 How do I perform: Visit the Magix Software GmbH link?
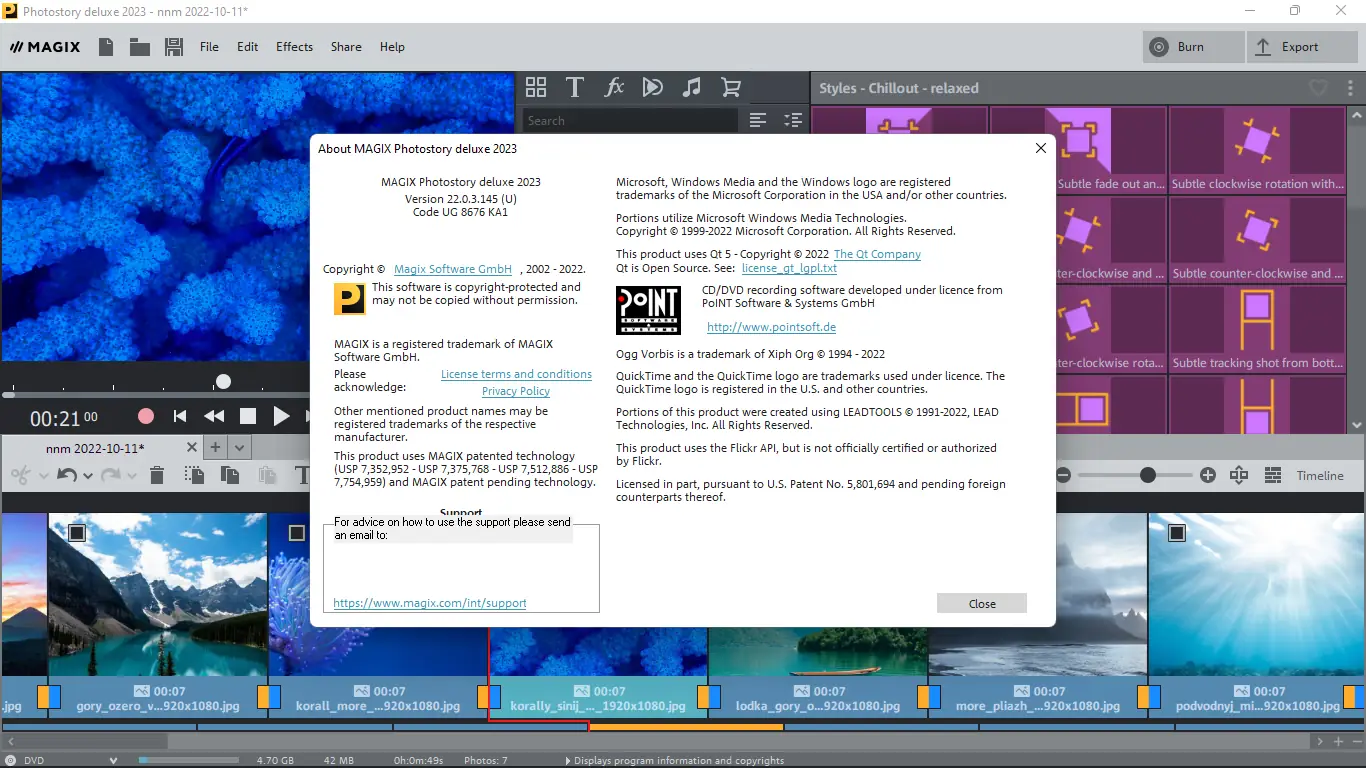(x=453, y=268)
